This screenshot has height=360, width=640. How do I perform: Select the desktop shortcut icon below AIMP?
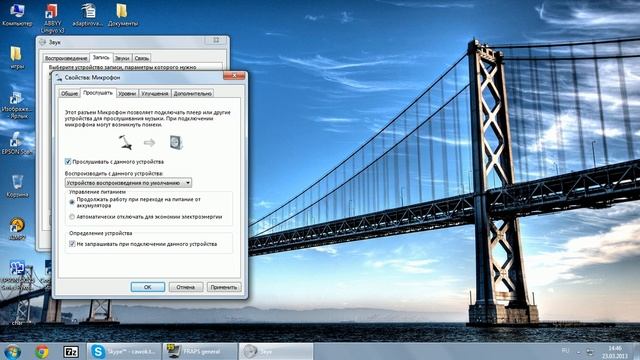17,275
